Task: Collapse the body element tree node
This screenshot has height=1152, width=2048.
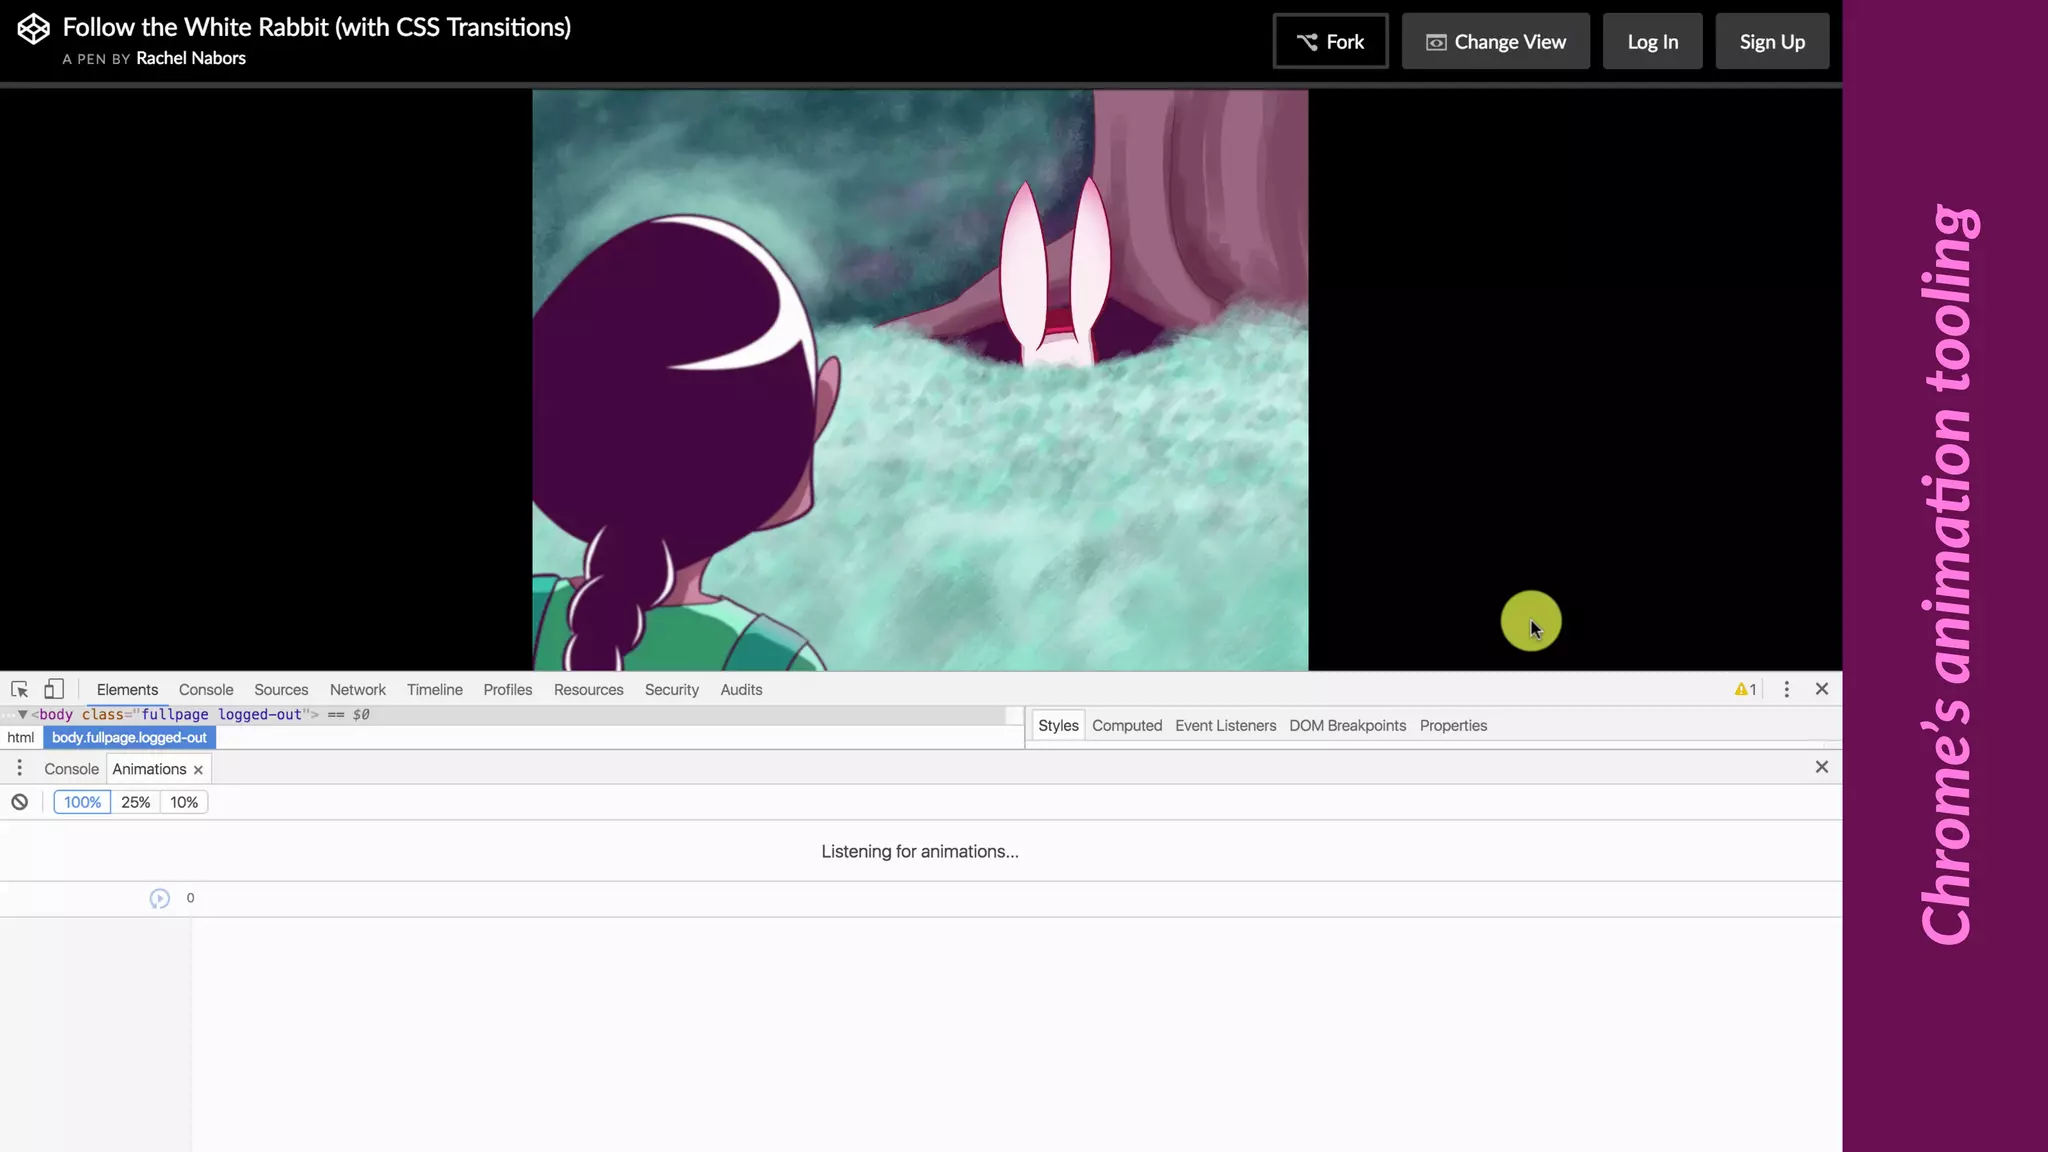Action: point(22,715)
